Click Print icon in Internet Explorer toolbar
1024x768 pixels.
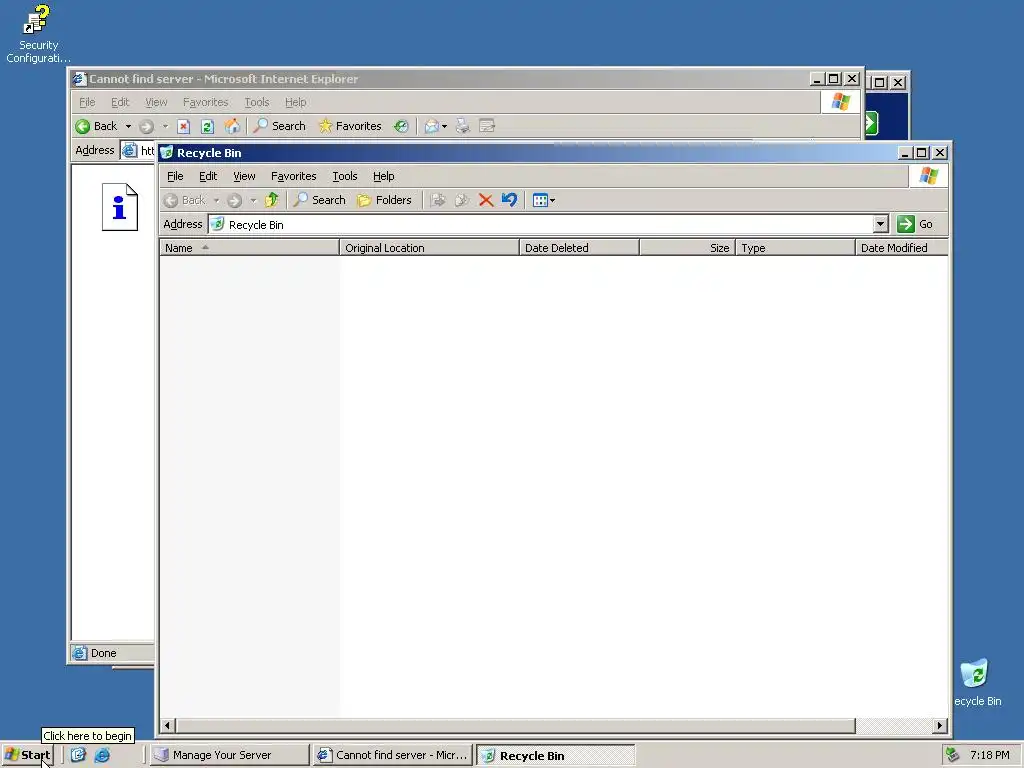tap(463, 126)
